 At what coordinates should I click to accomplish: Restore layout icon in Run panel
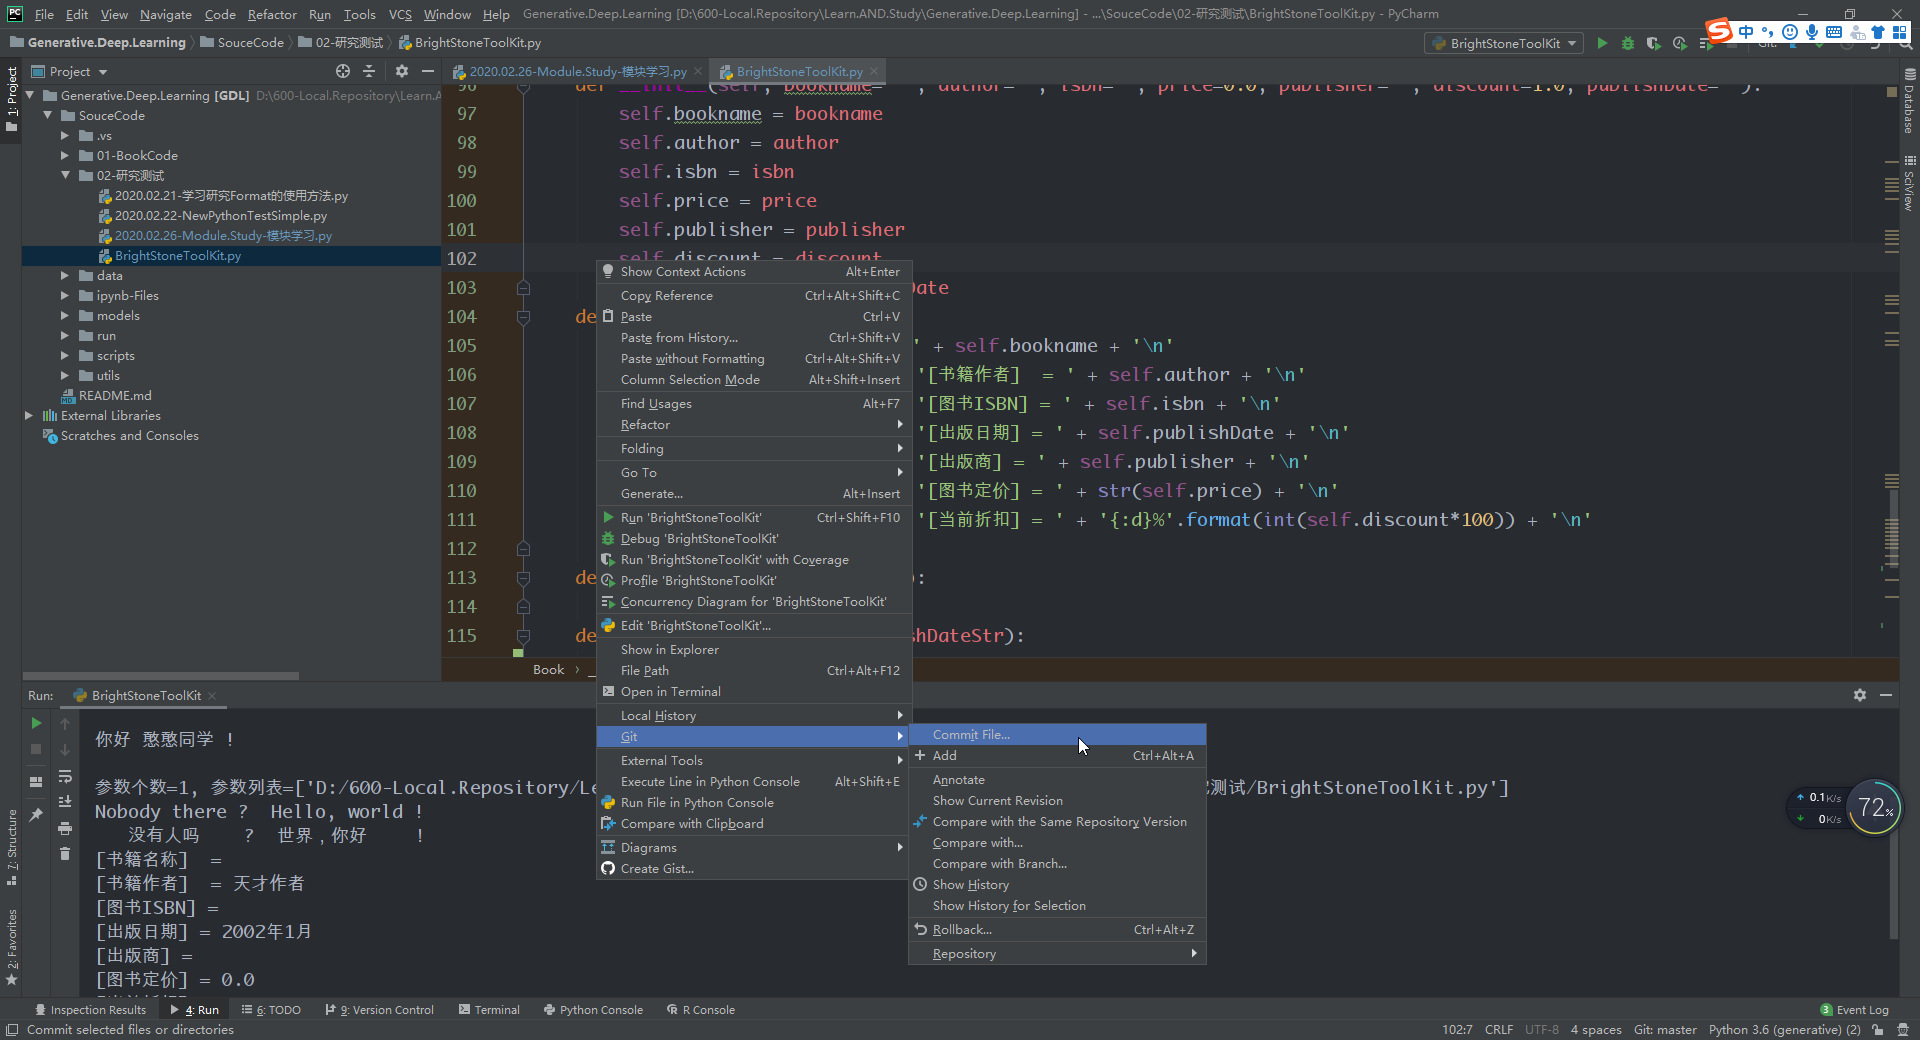[36, 782]
